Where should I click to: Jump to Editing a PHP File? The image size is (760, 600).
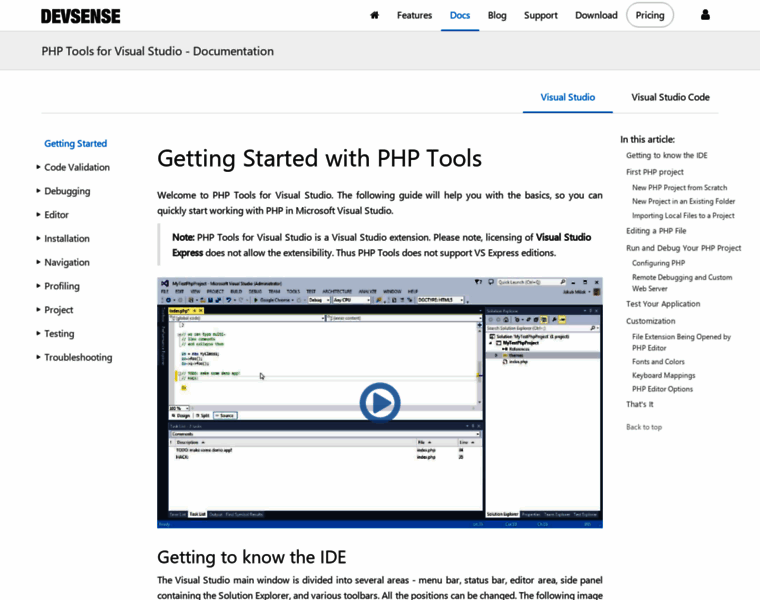click(x=656, y=231)
